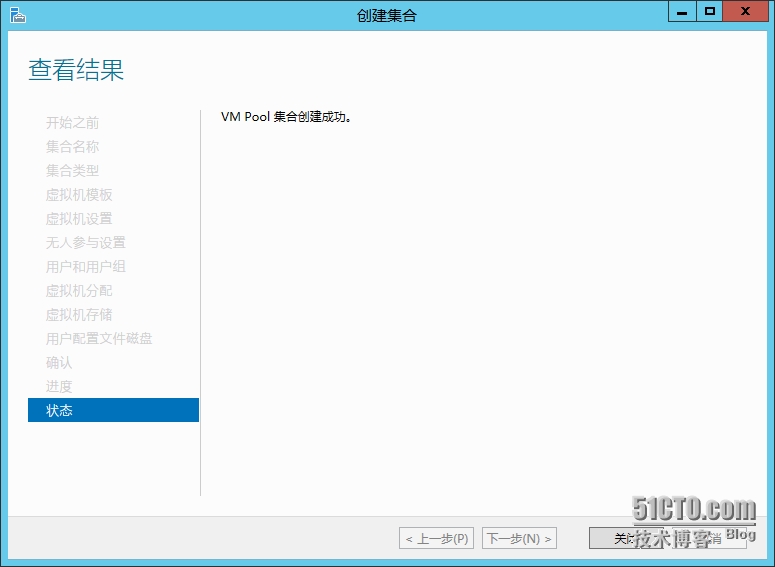The height and width of the screenshot is (567, 775).
Task: Select the 虚拟机设置 step
Action: [x=79, y=218]
